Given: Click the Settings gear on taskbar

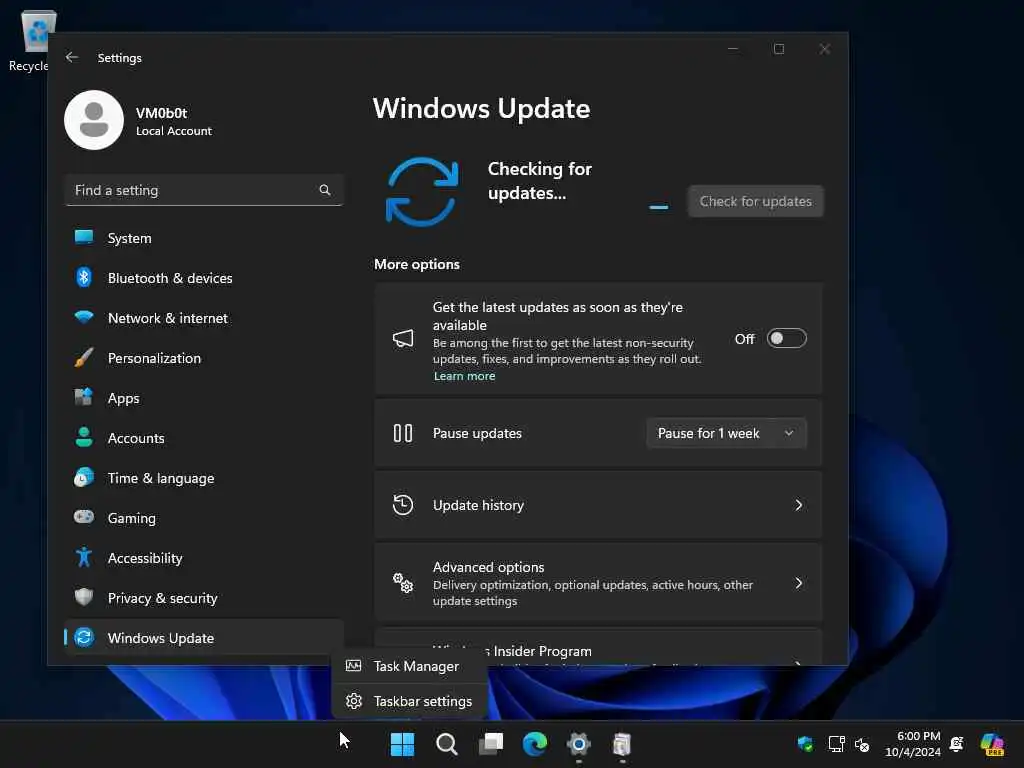Looking at the screenshot, I should click(x=579, y=744).
